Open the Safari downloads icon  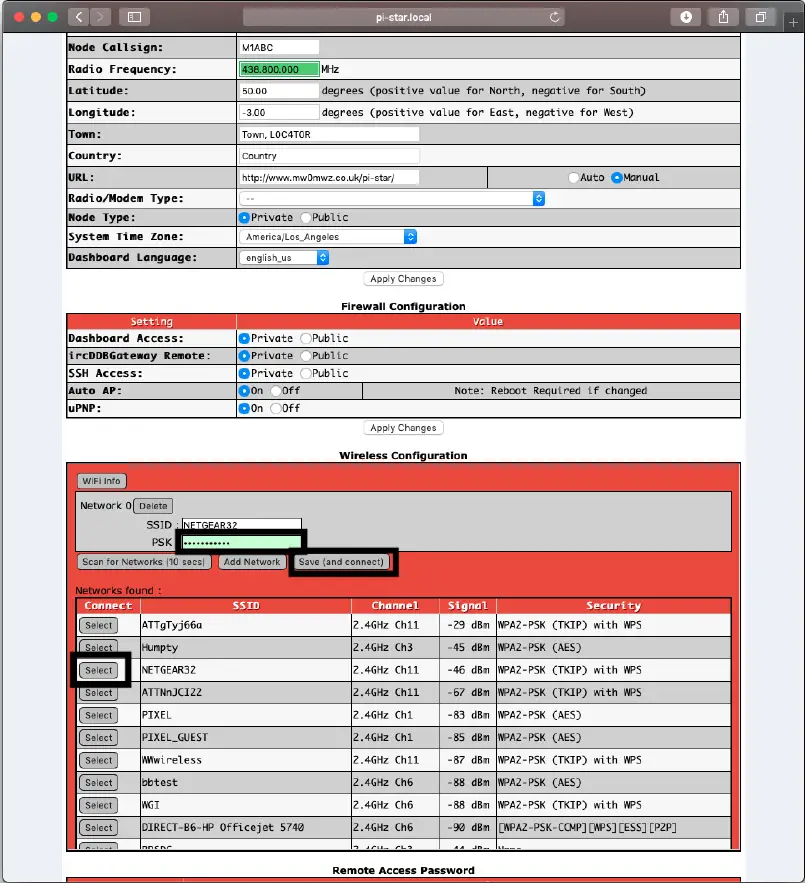coord(686,17)
